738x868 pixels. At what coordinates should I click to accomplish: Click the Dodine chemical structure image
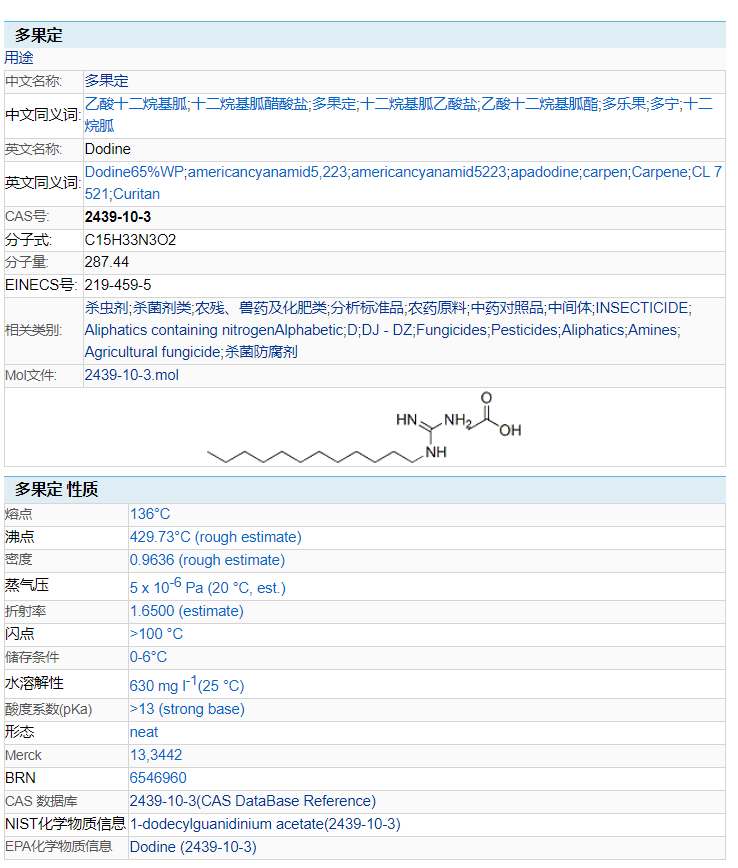364,427
